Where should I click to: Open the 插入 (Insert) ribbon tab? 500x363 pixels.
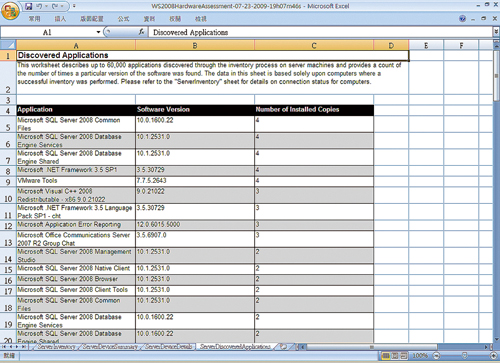(60, 19)
